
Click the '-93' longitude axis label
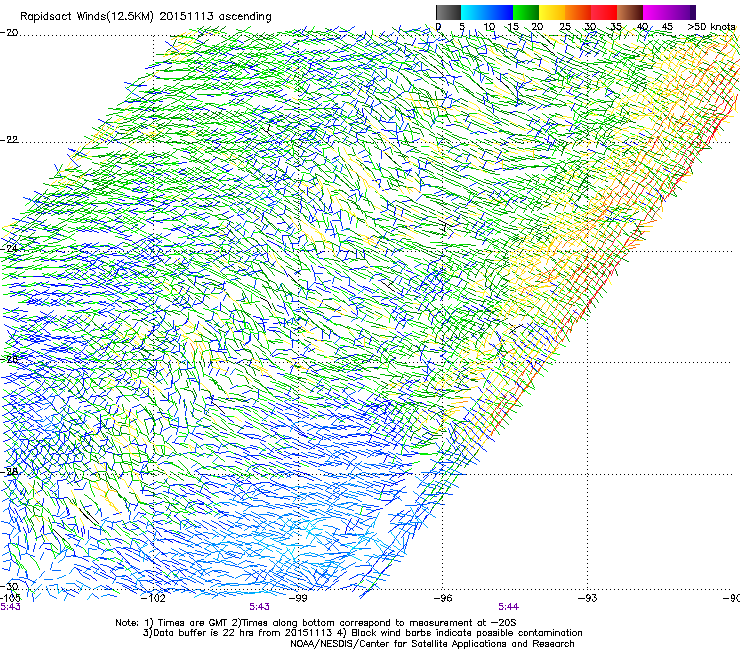click(x=588, y=598)
